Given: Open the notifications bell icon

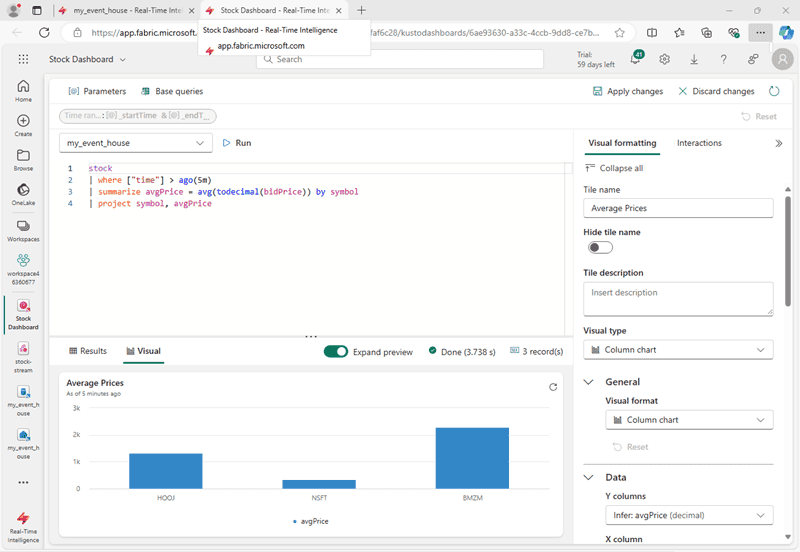Looking at the screenshot, I should coord(637,59).
